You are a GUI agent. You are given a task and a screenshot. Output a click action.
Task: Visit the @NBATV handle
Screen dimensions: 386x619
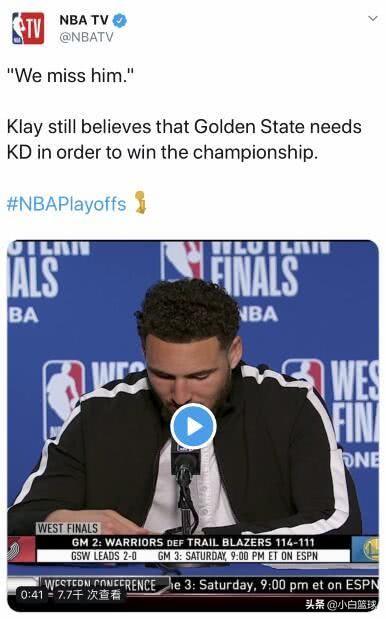86,37
